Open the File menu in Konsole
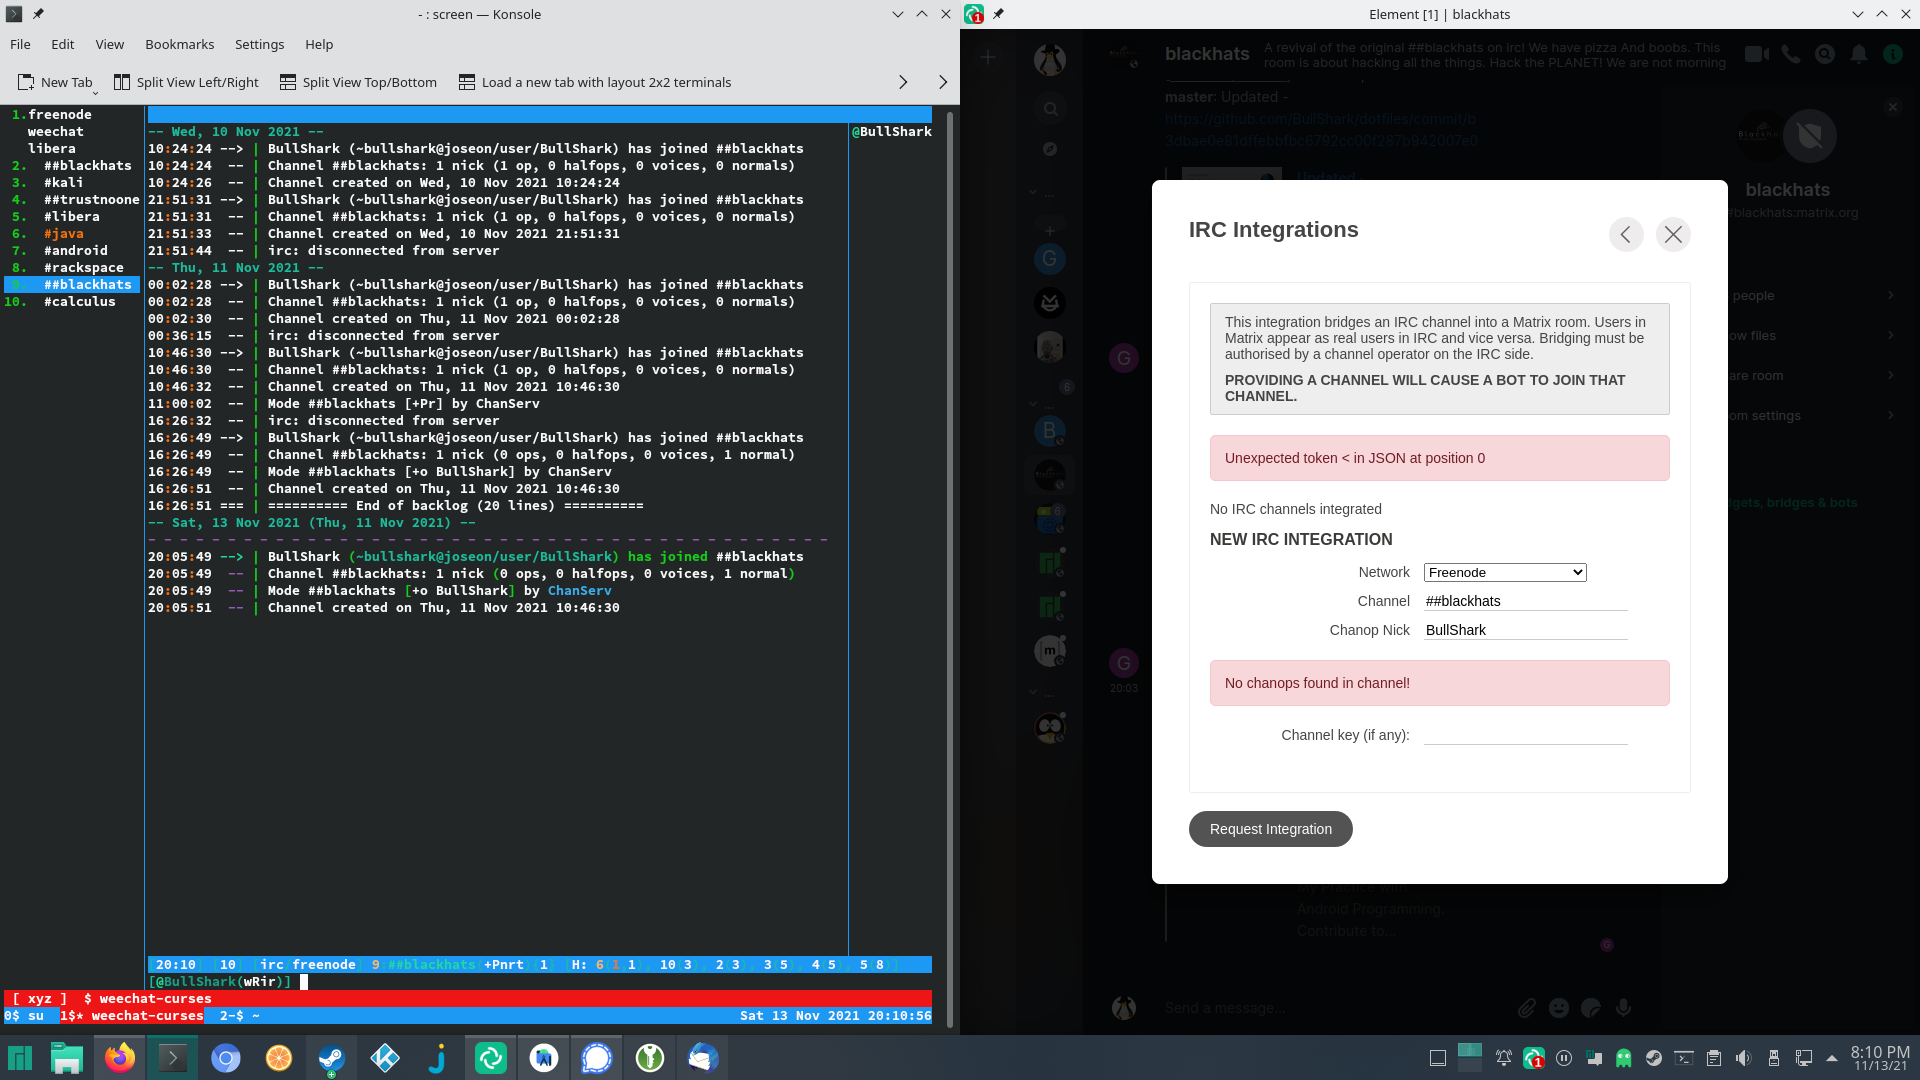The height and width of the screenshot is (1080, 1920). coord(20,44)
